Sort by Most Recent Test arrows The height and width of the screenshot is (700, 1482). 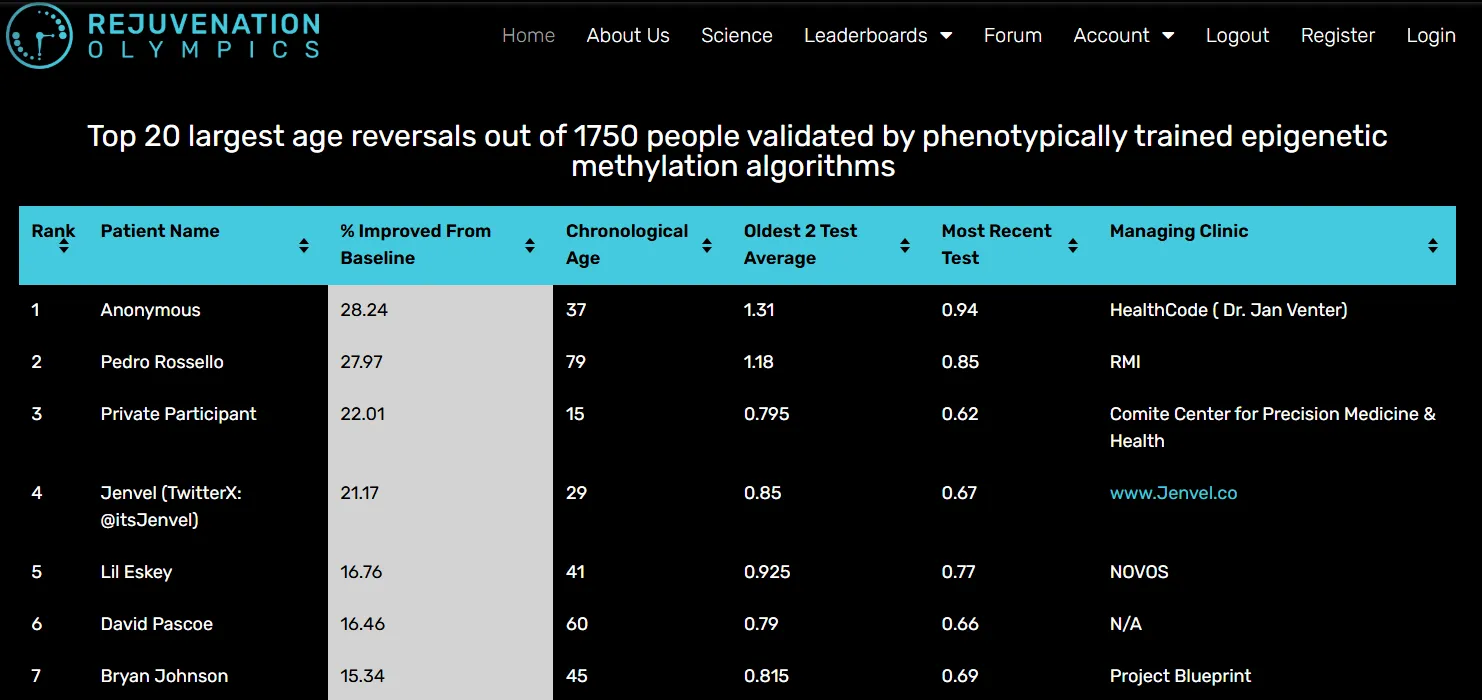[x=1073, y=246]
